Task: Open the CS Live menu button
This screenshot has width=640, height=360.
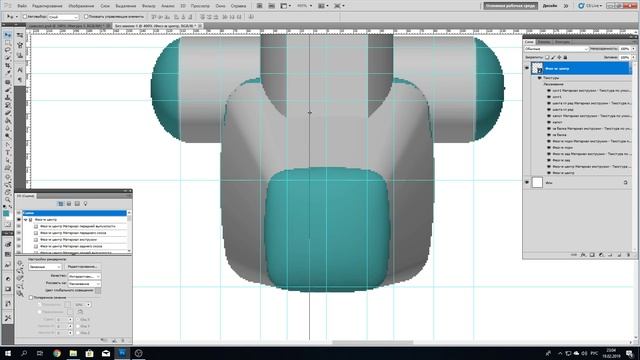Action: click(x=590, y=6)
